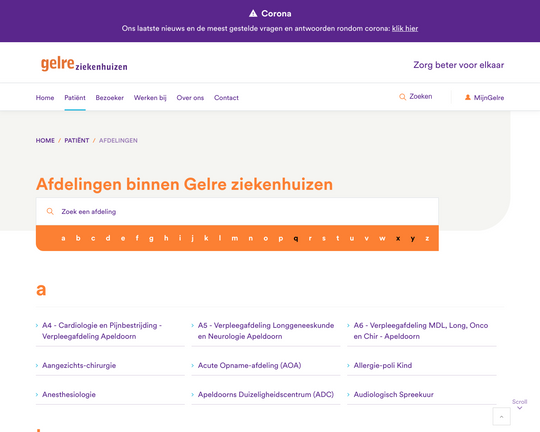Click the Corona warning triangle icon

[253, 13]
